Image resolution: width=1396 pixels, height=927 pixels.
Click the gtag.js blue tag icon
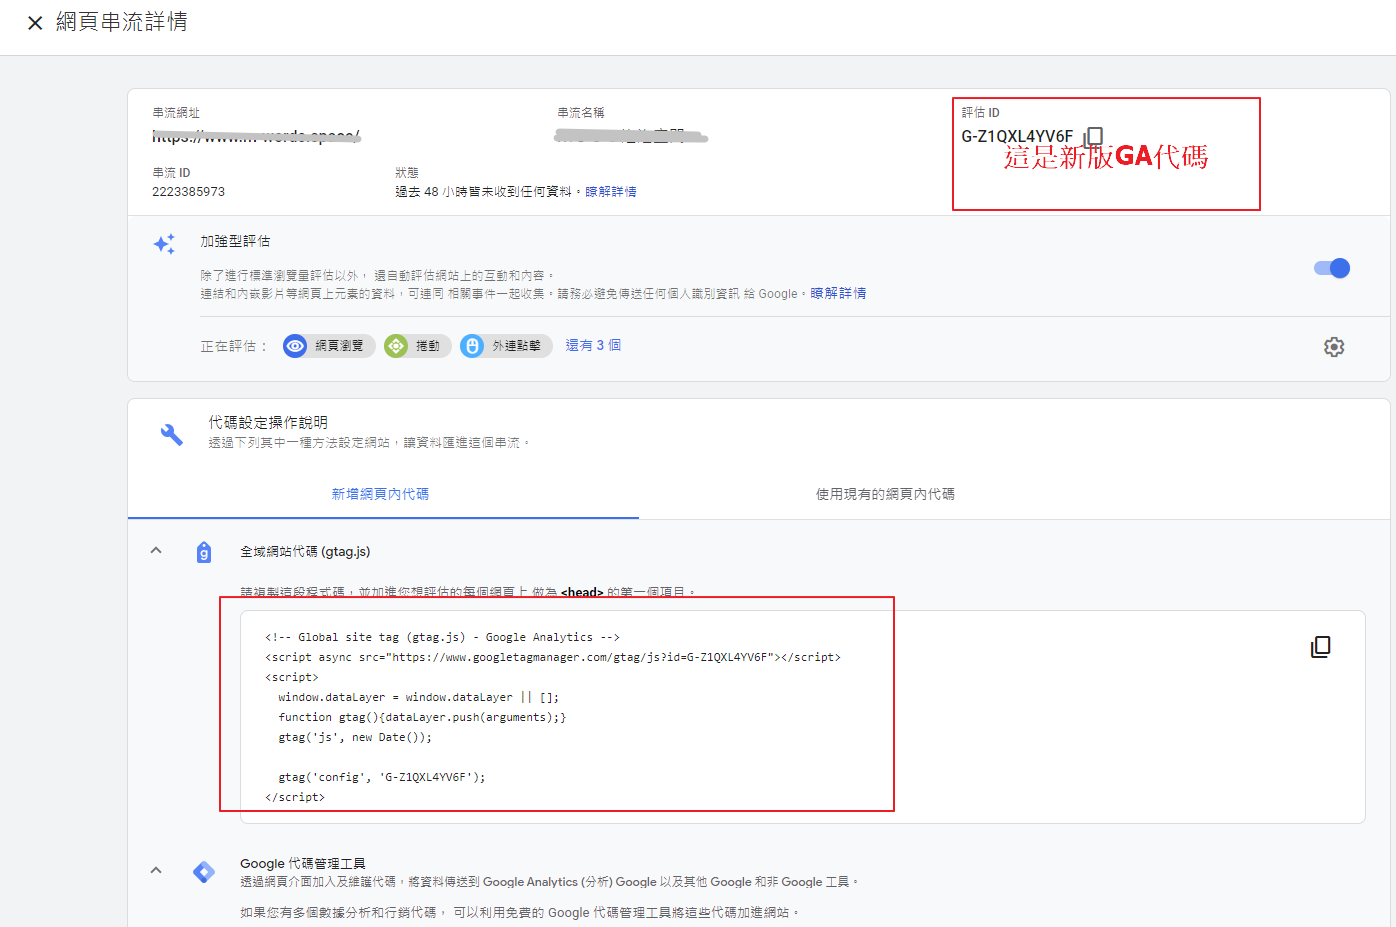click(204, 552)
